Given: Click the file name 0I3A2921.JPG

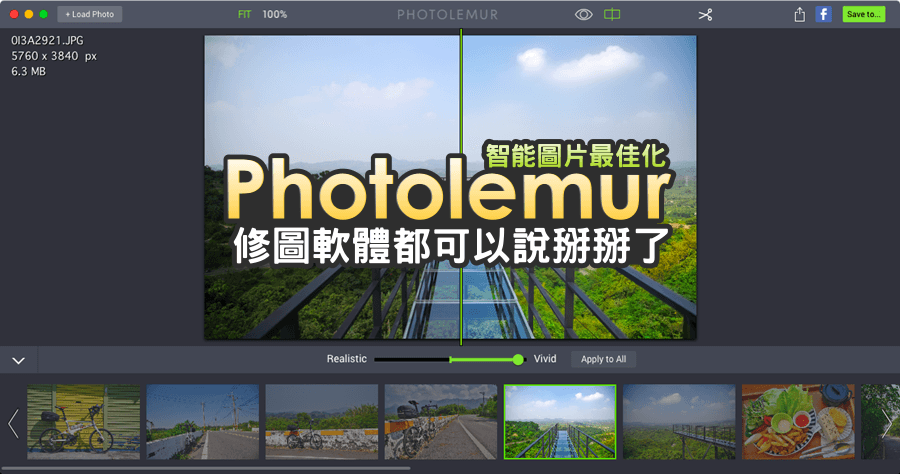Looking at the screenshot, I should tap(47, 41).
